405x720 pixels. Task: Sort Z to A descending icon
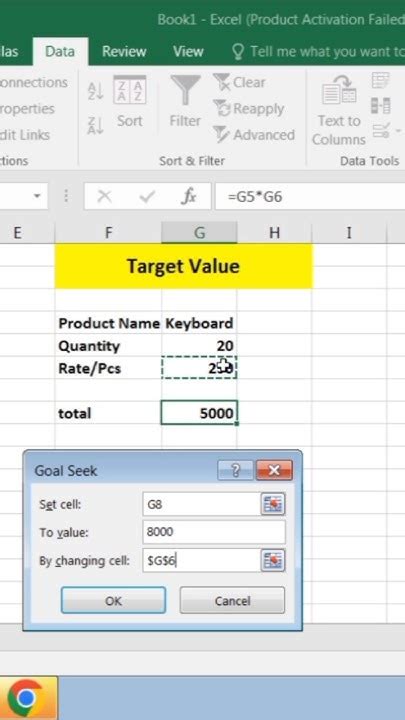pos(96,125)
